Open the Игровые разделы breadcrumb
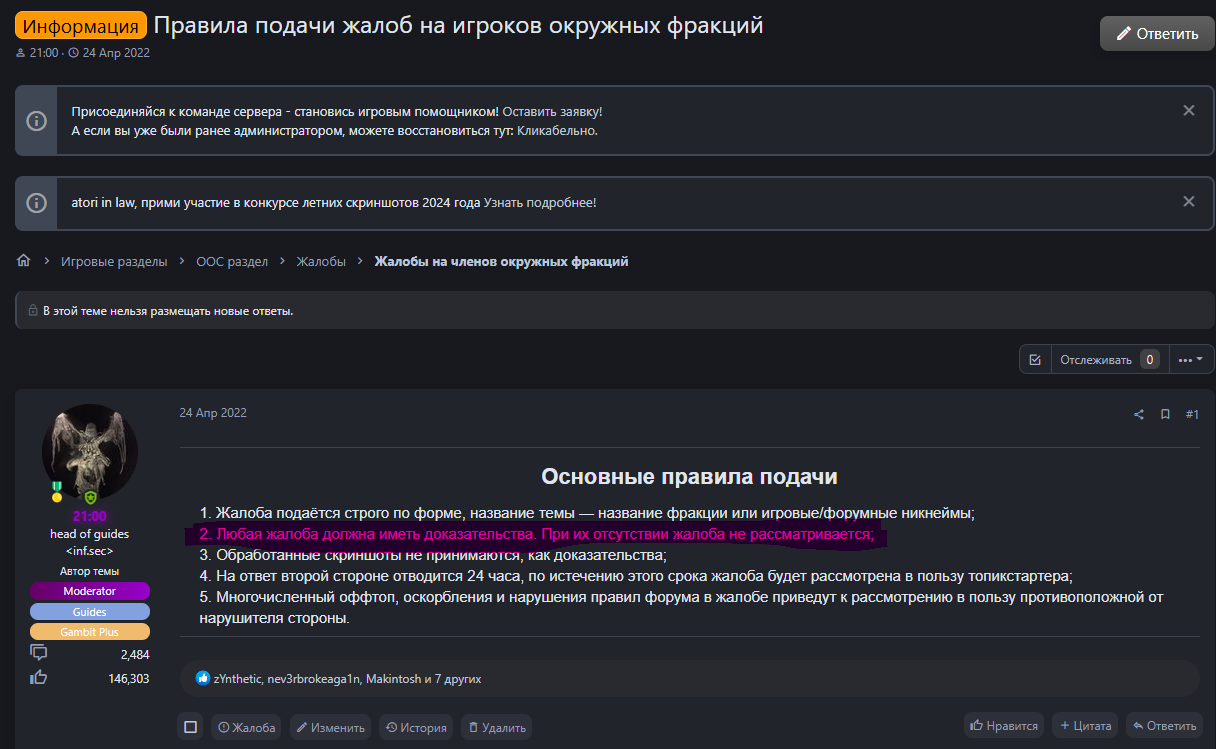Viewport: 1216px width, 749px height. [x=114, y=262]
